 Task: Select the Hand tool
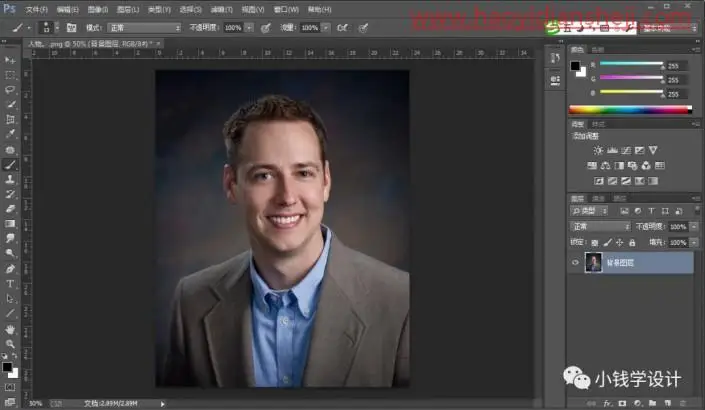pos(10,329)
